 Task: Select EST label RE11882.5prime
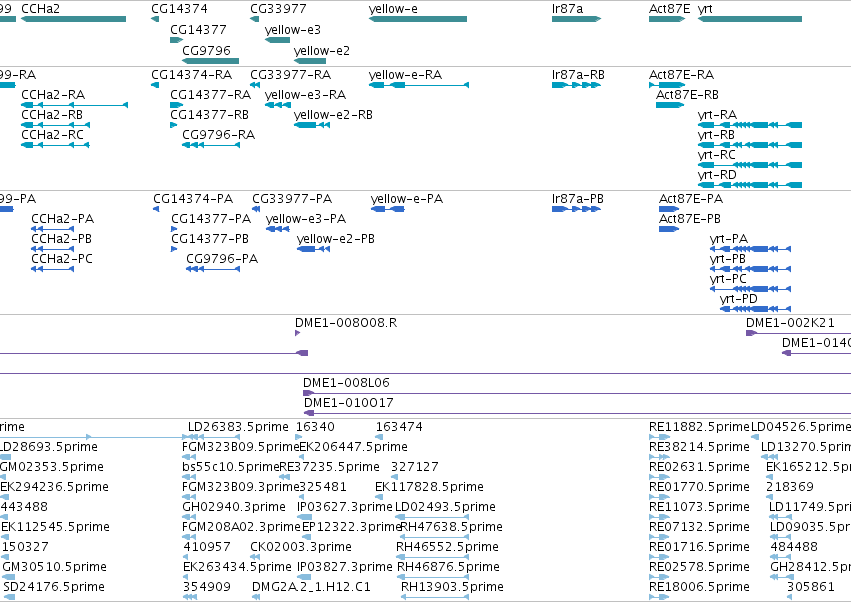700,427
